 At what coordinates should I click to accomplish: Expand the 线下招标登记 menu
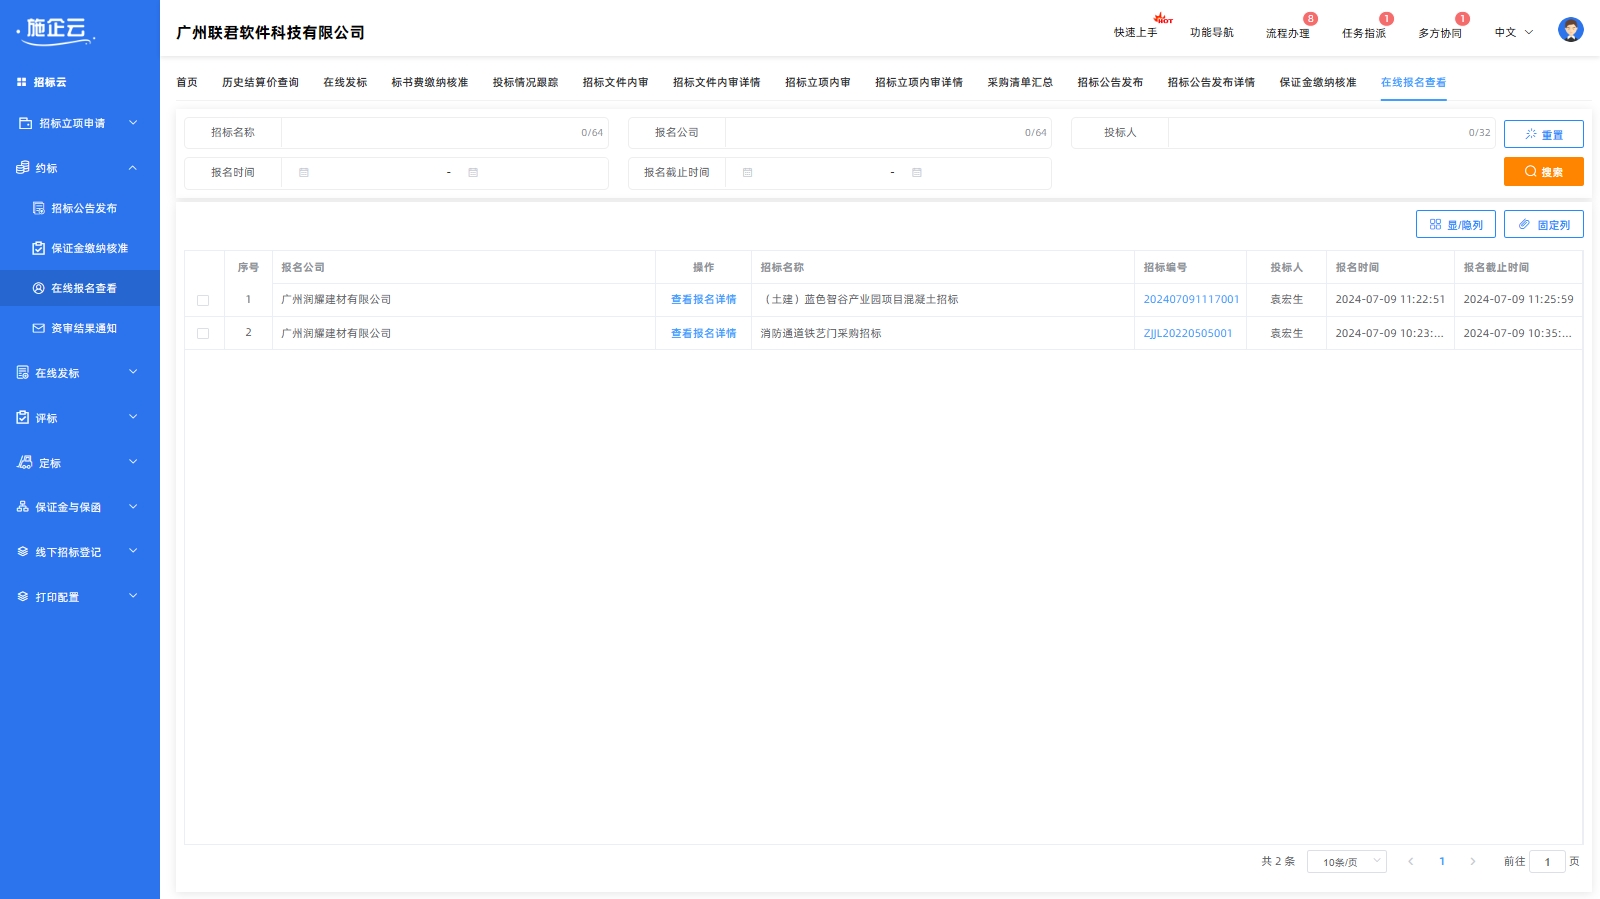click(x=133, y=551)
